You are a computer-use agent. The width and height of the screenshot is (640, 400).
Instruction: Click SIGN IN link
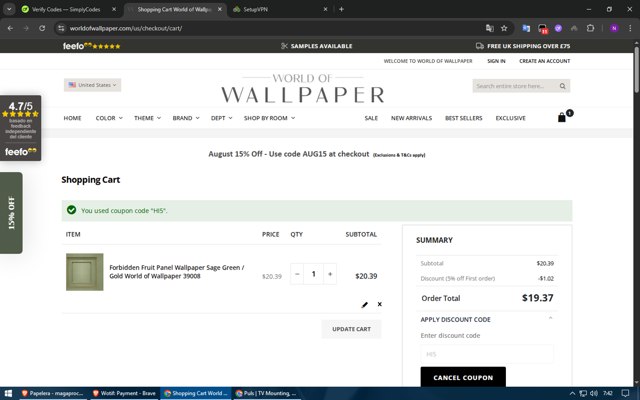tap(496, 61)
